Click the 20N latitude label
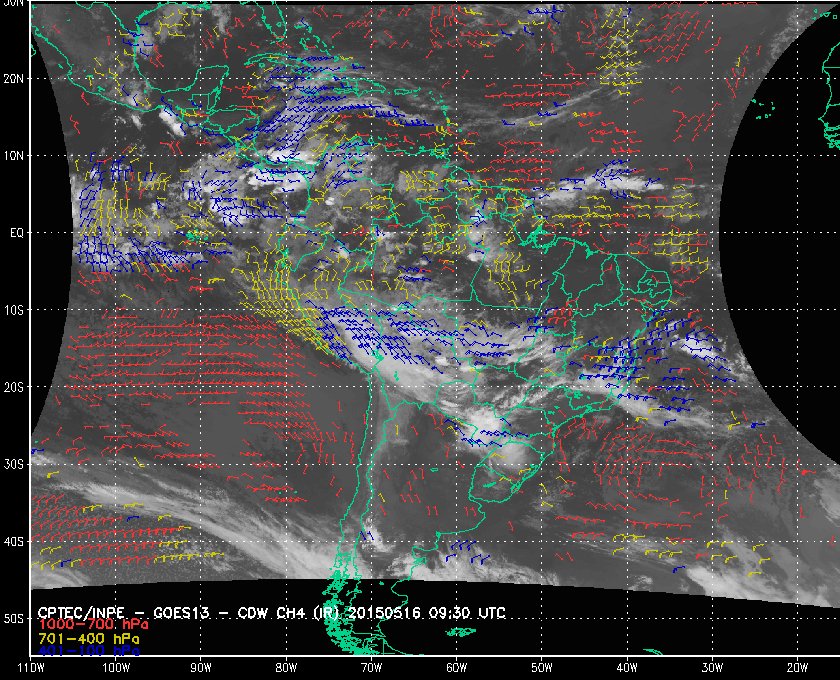The image size is (840, 680). pyautogui.click(x=13, y=78)
